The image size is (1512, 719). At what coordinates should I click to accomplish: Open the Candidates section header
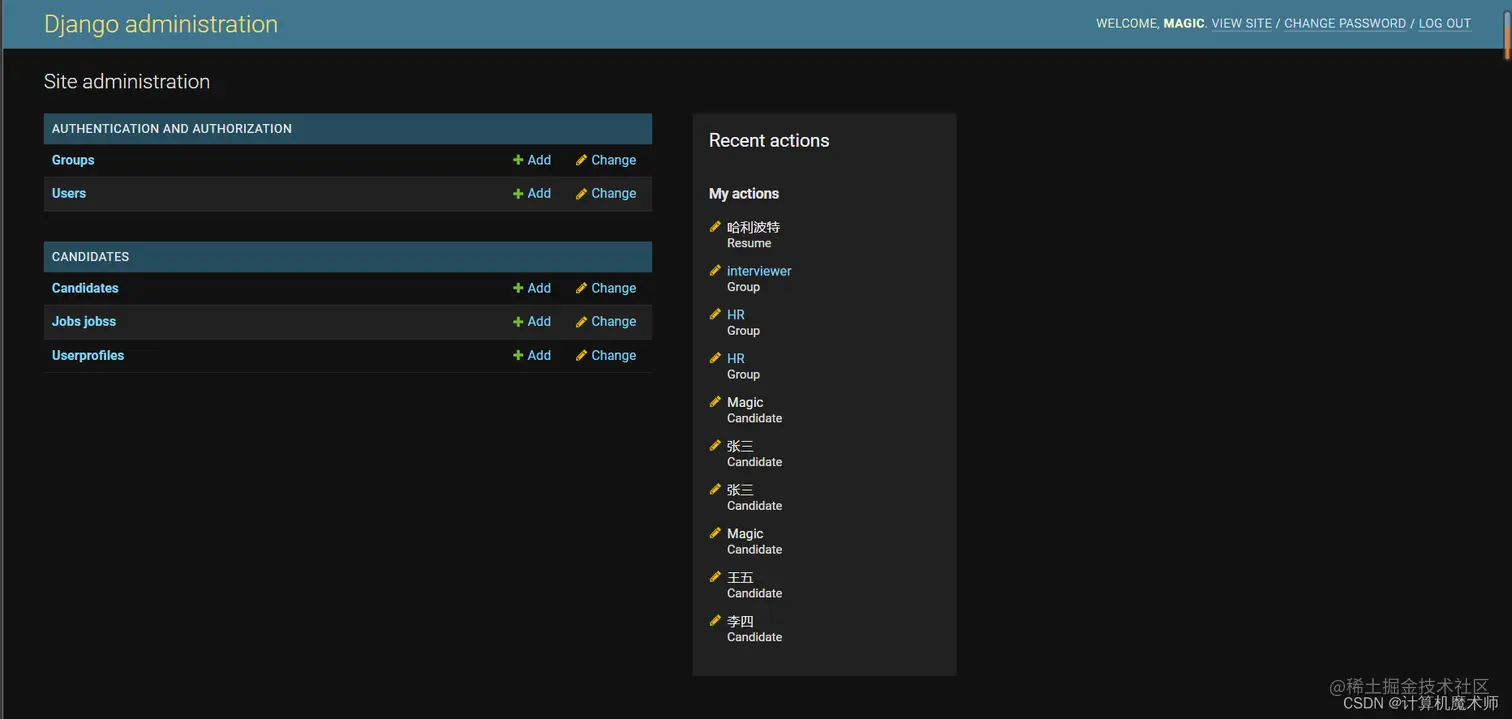coord(90,257)
